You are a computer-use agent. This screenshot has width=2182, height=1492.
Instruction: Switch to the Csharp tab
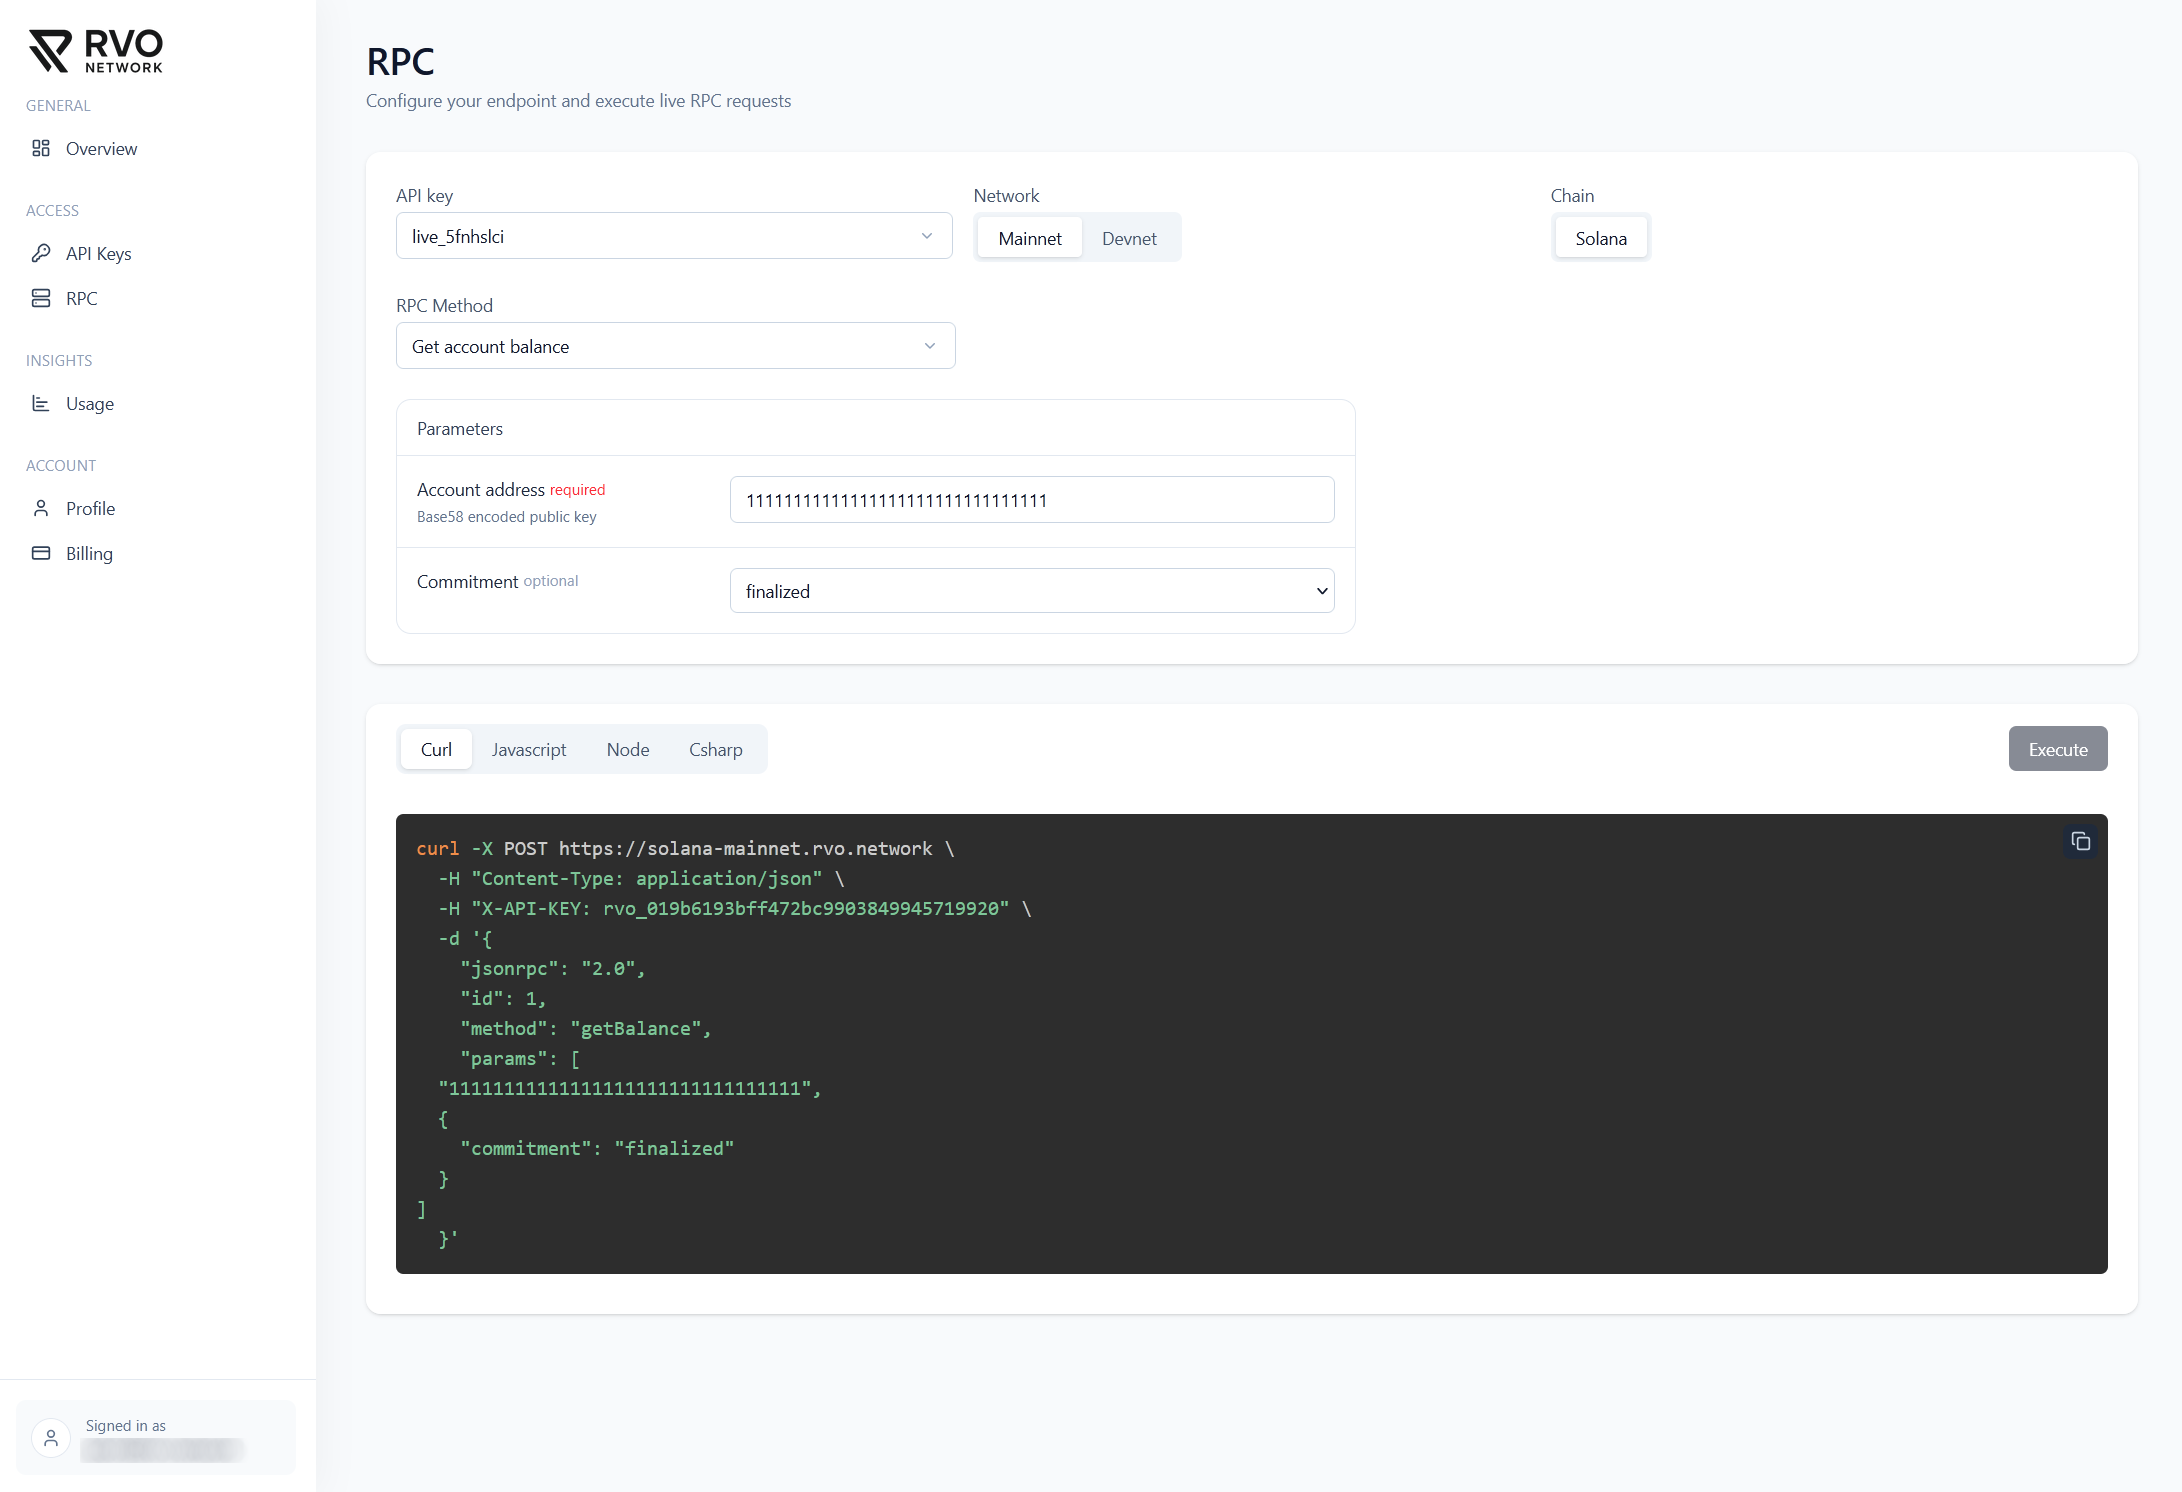coord(715,749)
